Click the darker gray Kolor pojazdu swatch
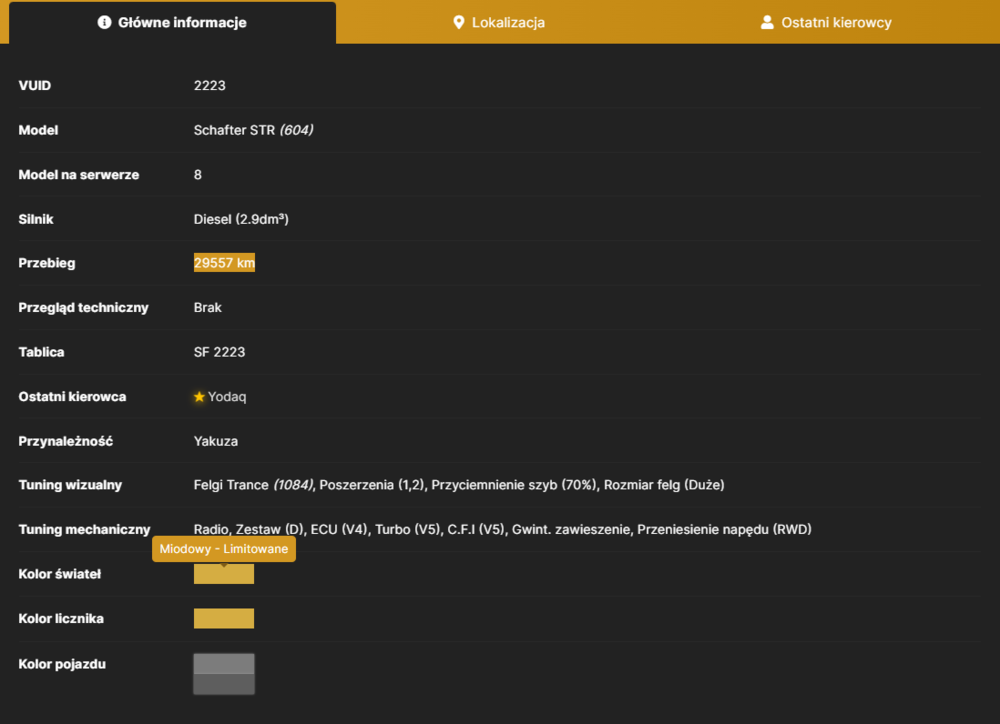This screenshot has width=1000, height=724. 224,684
